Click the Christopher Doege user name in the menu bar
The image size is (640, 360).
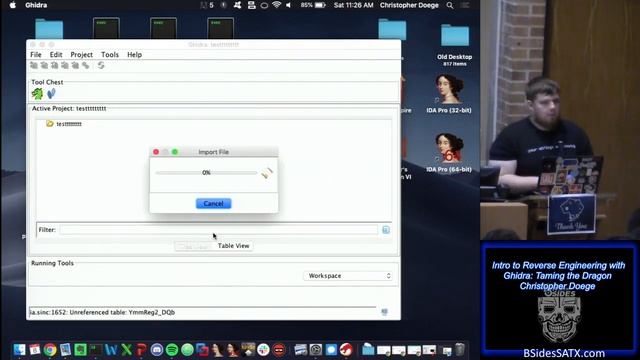(x=409, y=5)
